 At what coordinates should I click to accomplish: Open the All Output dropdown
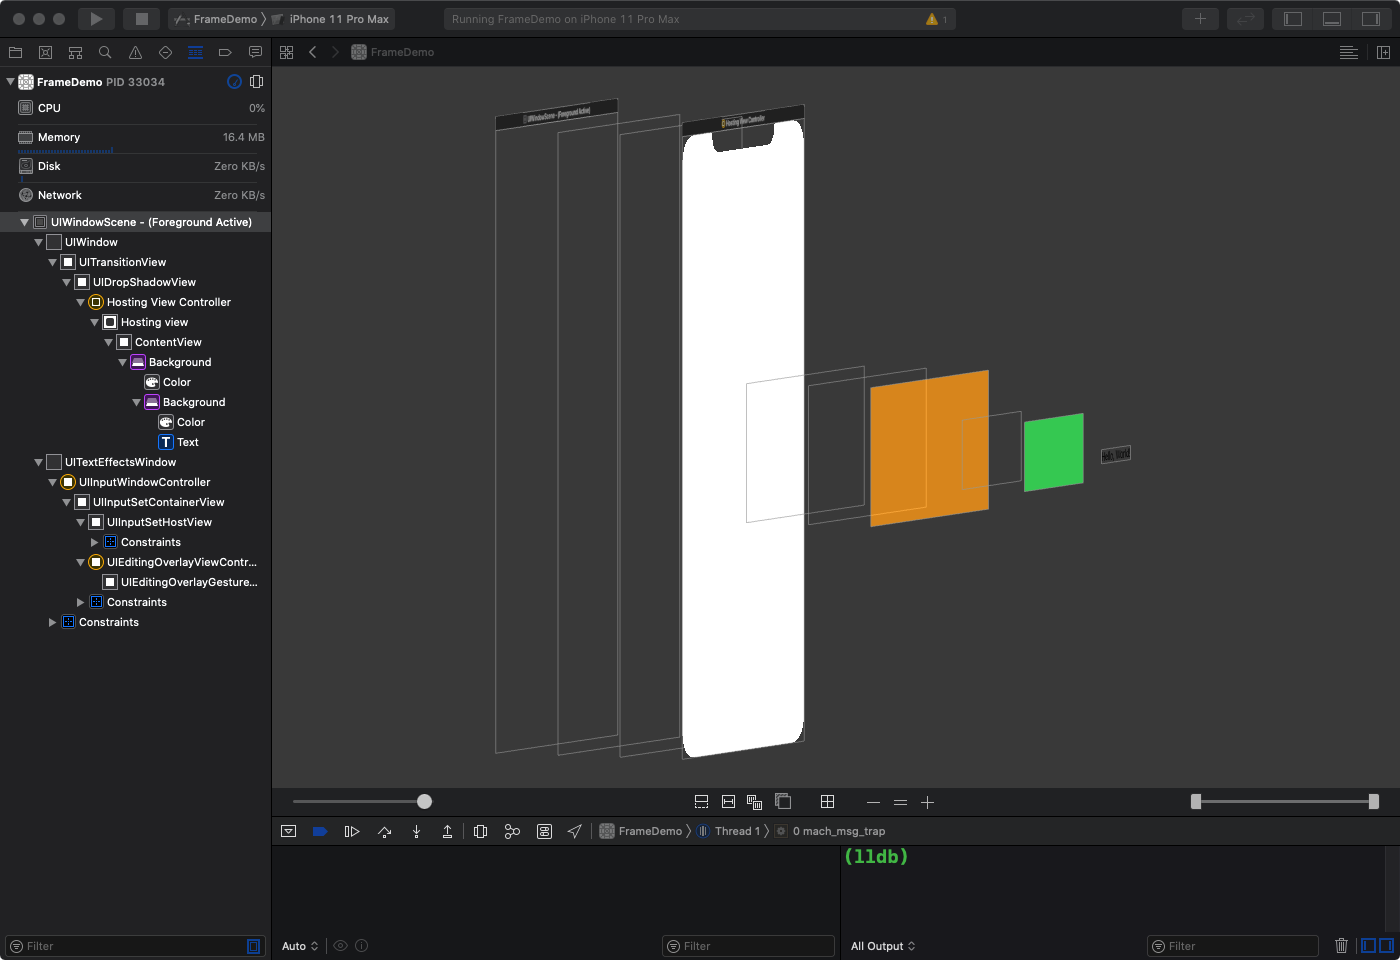pyautogui.click(x=883, y=946)
